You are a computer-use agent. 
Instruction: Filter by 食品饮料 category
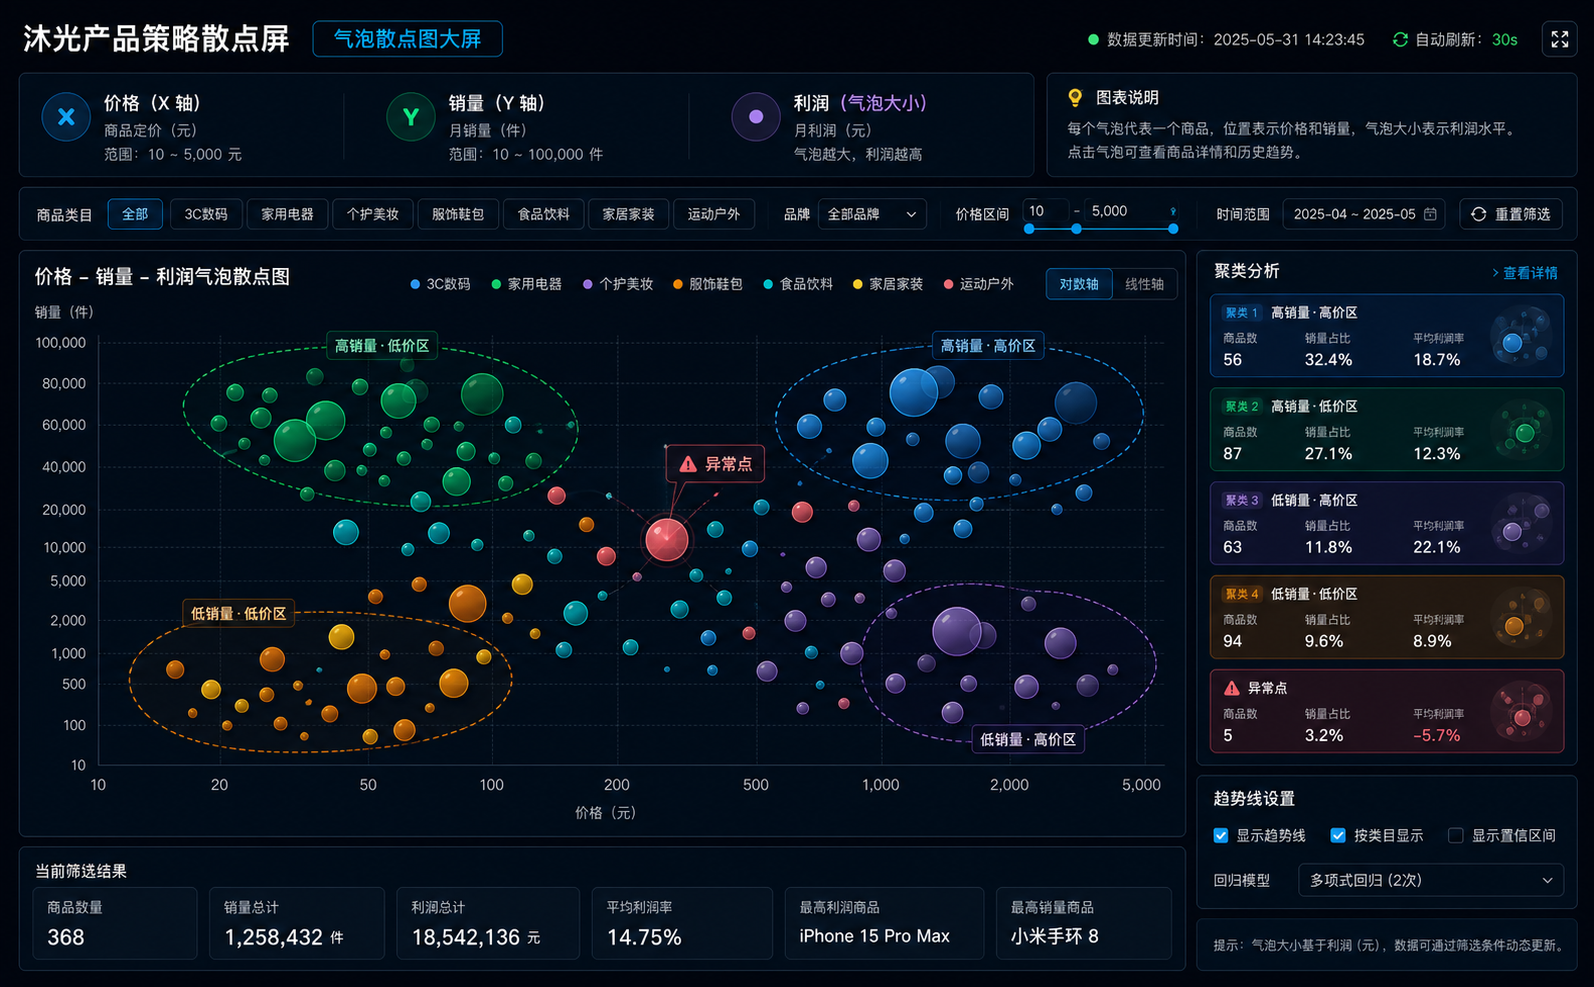(543, 214)
